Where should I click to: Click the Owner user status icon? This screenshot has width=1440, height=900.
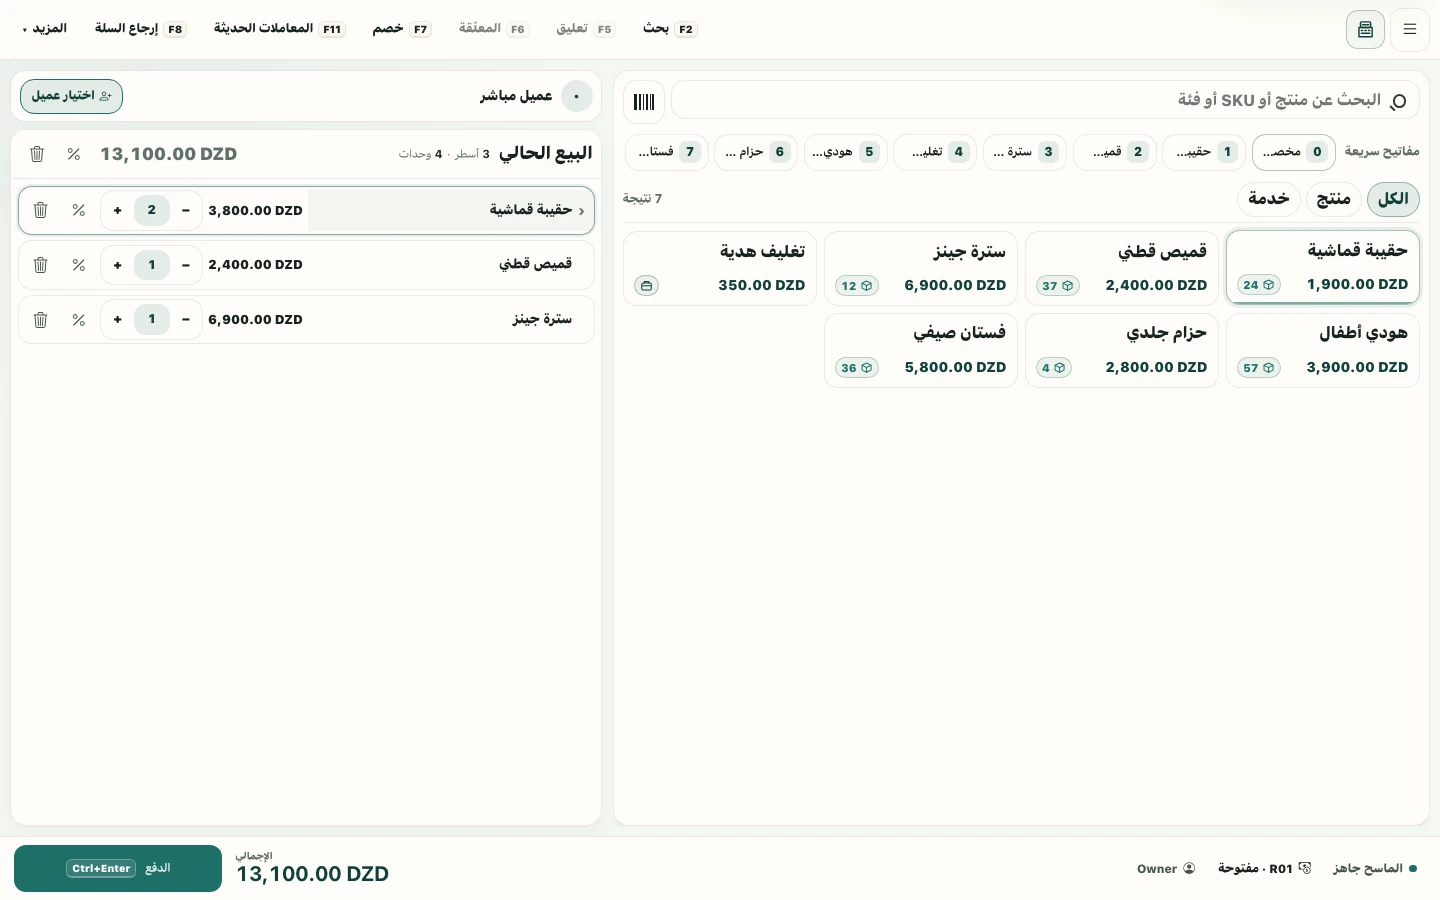[1189, 868]
